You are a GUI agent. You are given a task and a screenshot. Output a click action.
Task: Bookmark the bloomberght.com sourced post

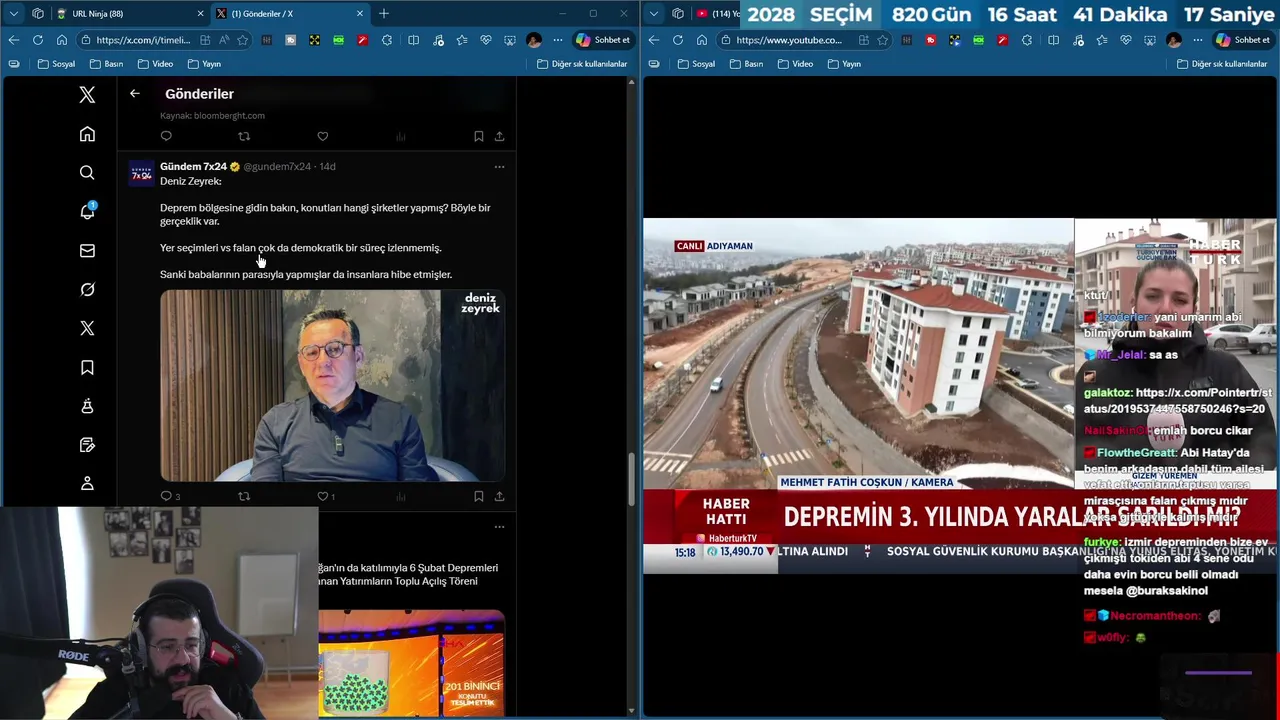(x=478, y=136)
